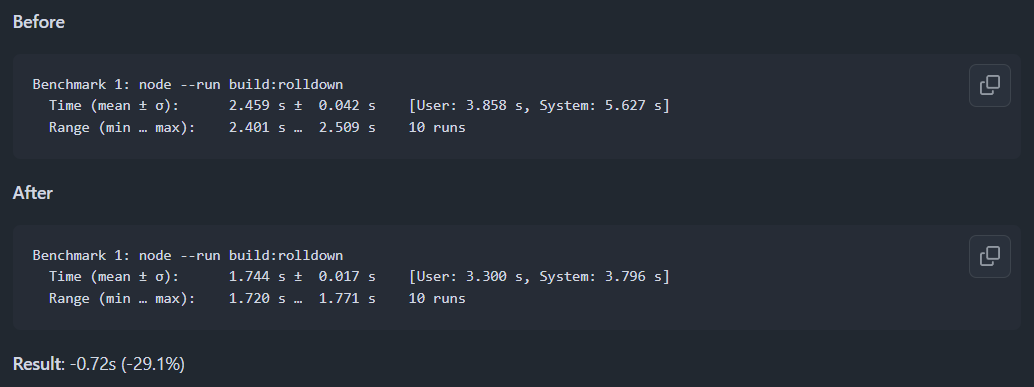Click the Result summary line showing -29.1%

tap(99, 363)
